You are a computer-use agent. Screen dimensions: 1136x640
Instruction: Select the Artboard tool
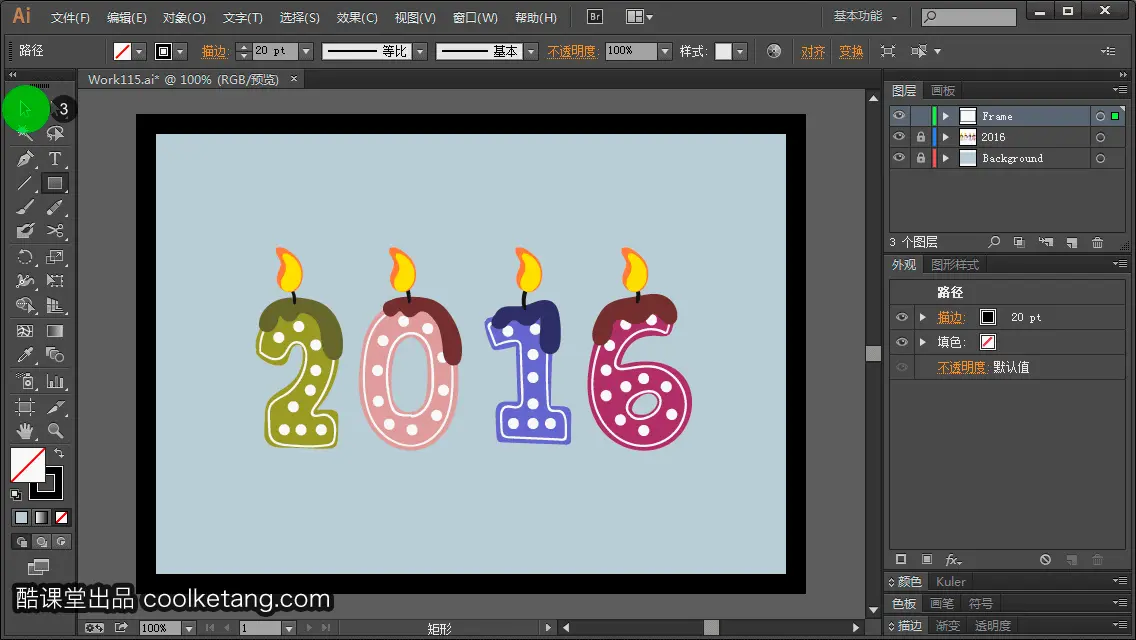click(x=25, y=407)
